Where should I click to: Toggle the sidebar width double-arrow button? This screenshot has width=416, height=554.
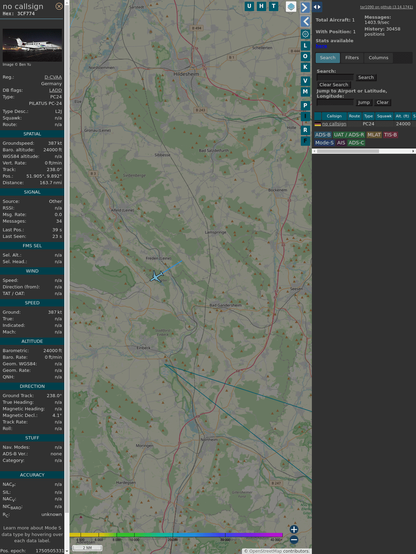[317, 7]
